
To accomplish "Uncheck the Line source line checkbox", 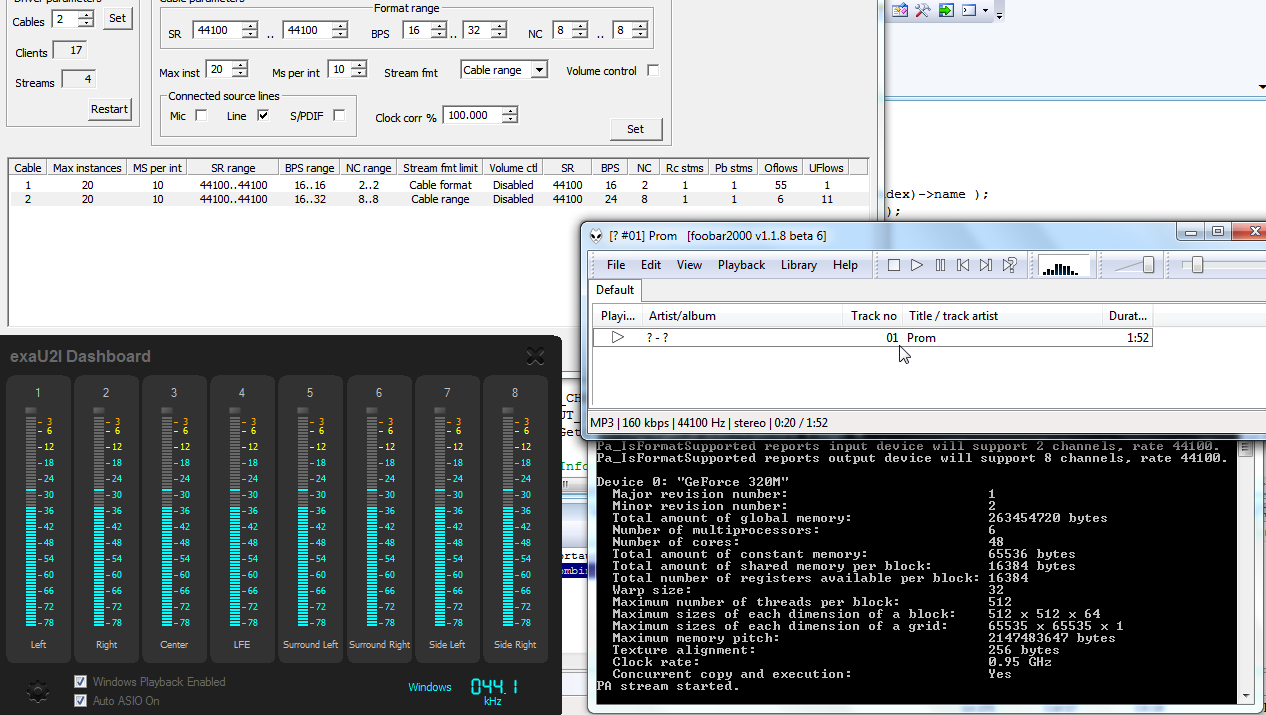I will [263, 116].
